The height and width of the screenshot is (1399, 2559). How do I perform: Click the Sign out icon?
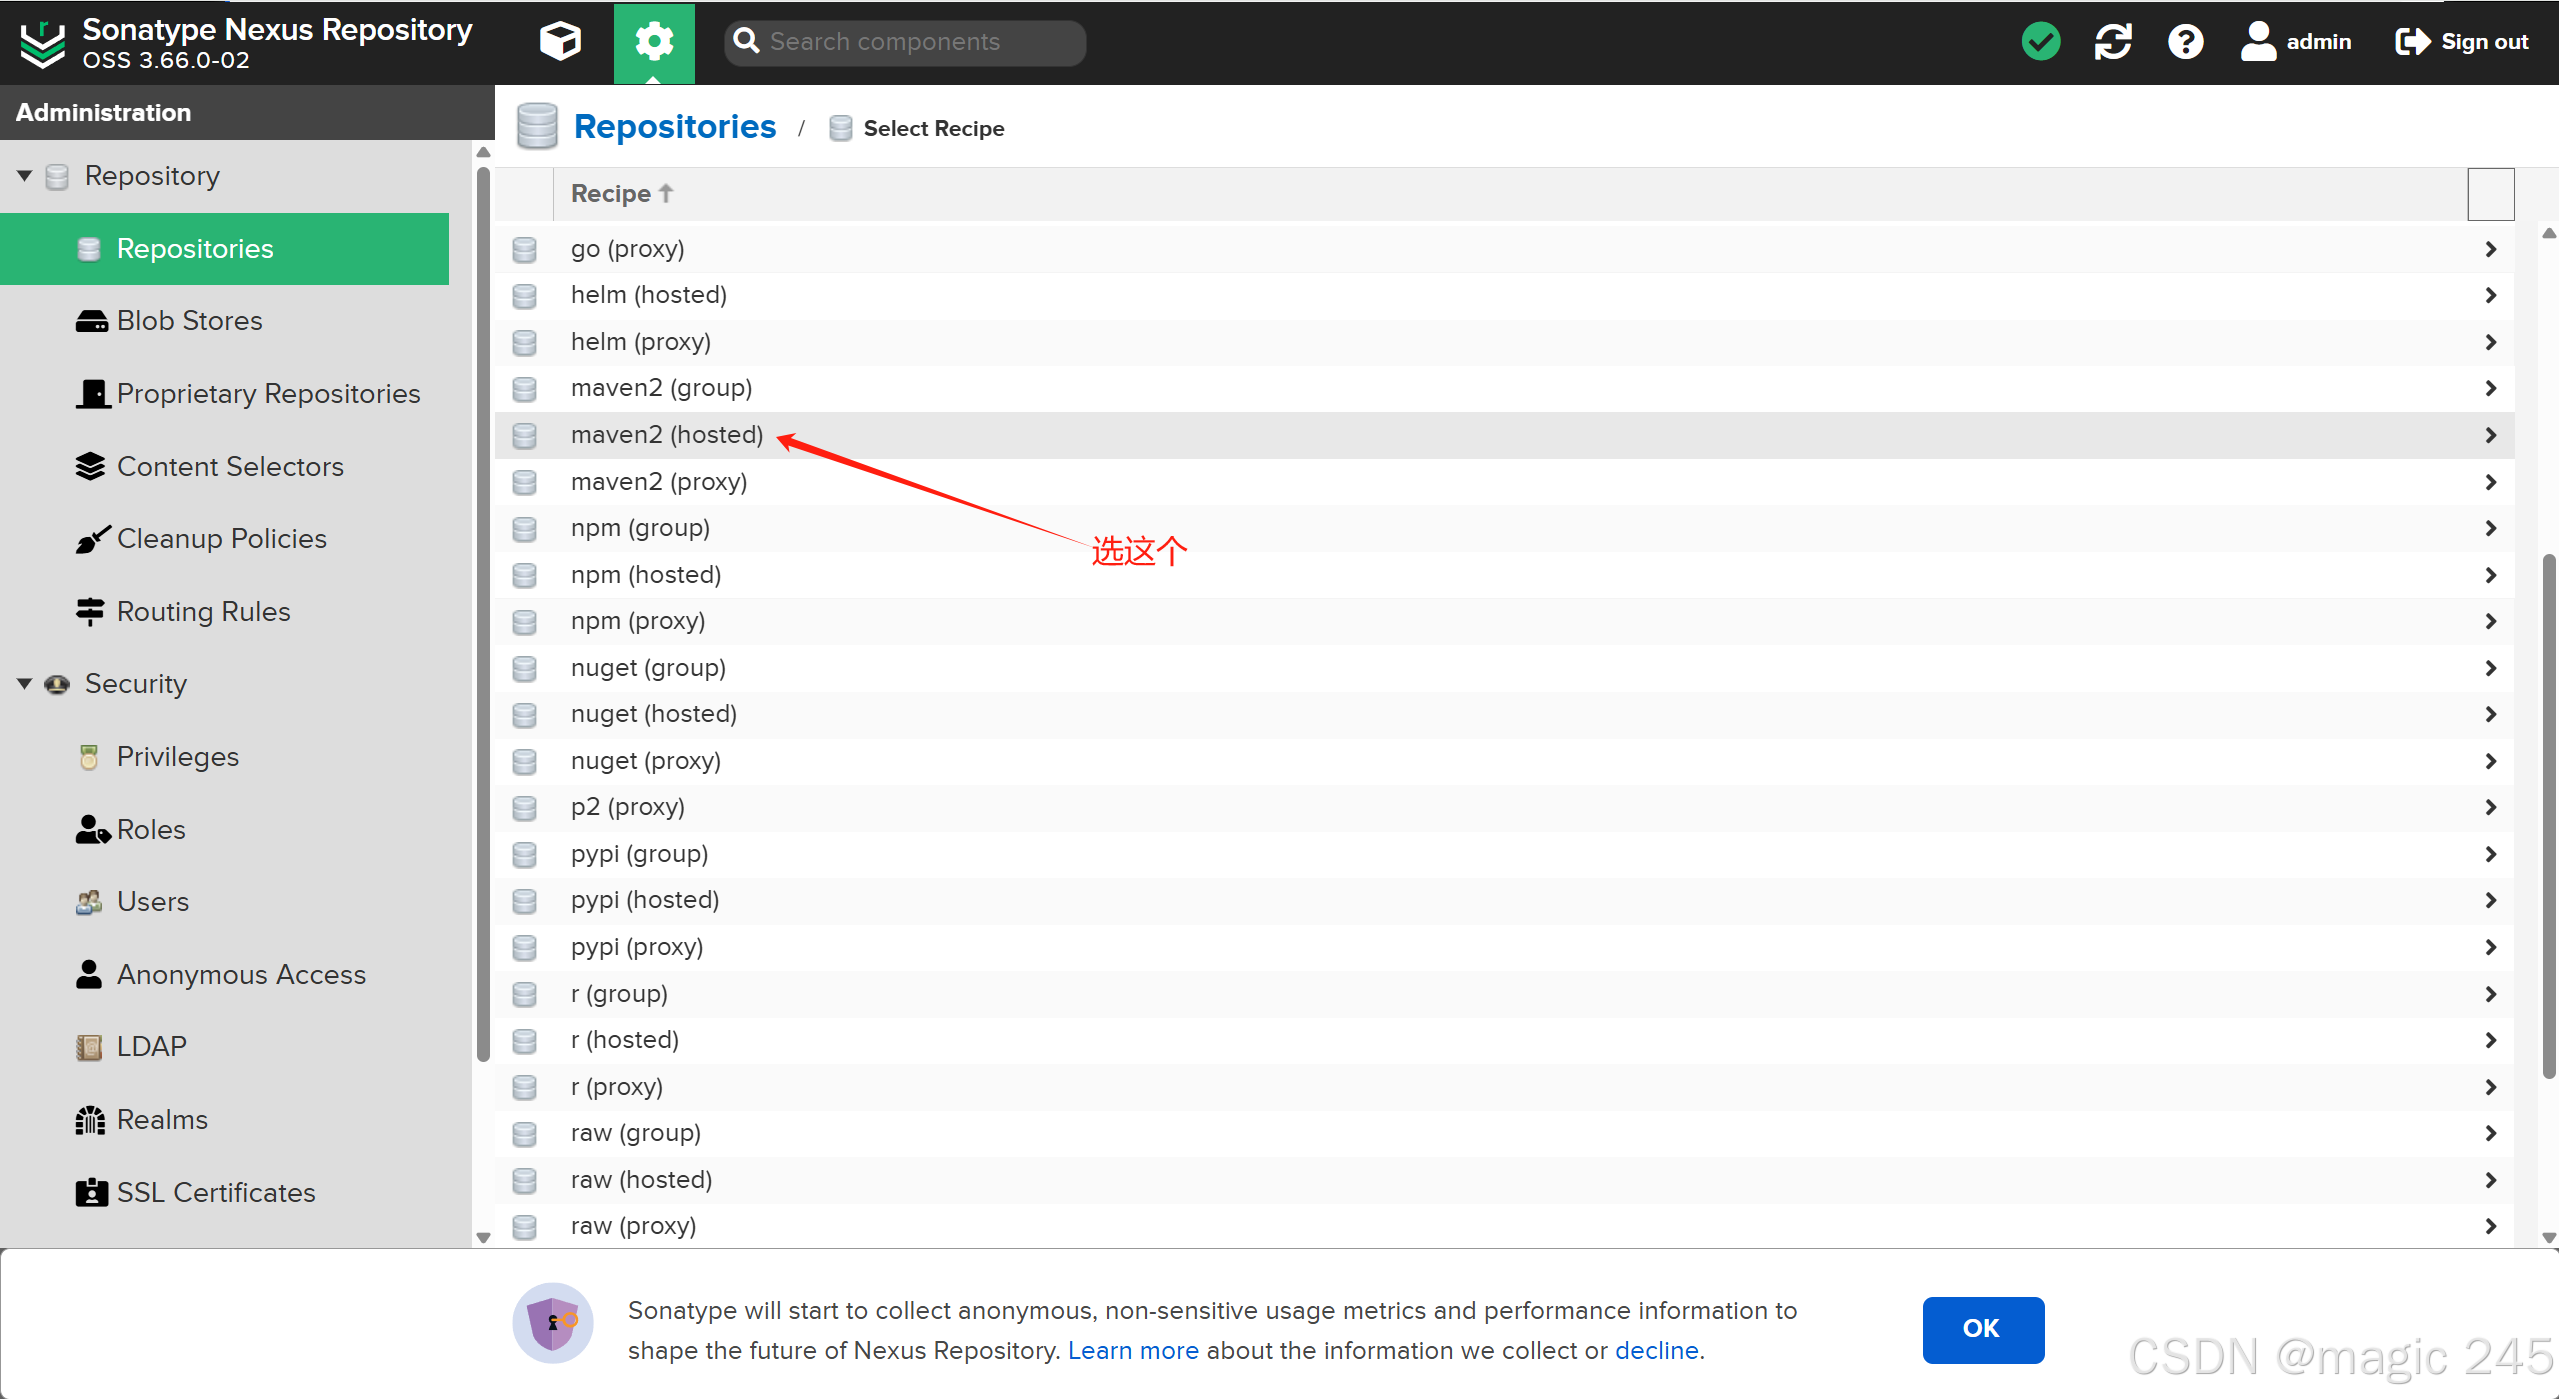[x=2412, y=42]
